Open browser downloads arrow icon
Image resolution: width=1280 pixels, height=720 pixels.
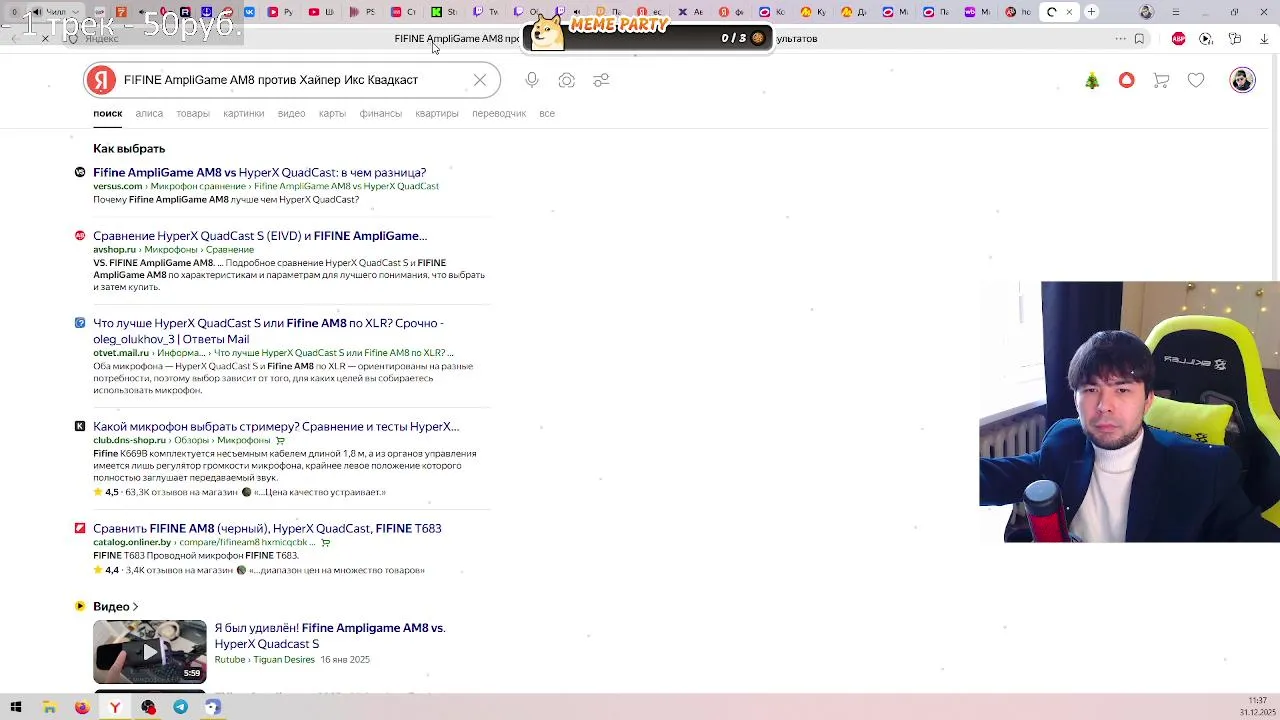tap(1264, 38)
